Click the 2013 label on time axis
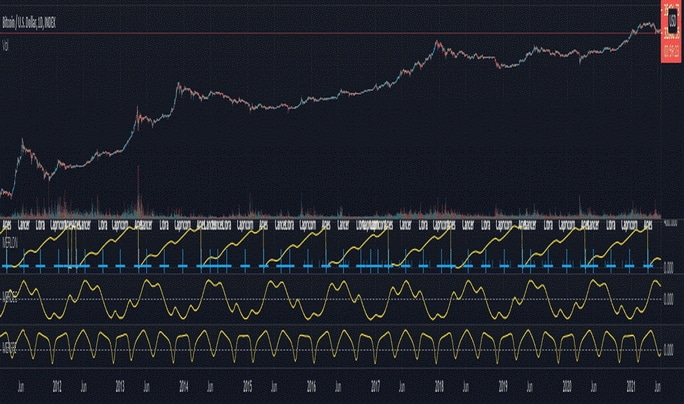 click(120, 387)
